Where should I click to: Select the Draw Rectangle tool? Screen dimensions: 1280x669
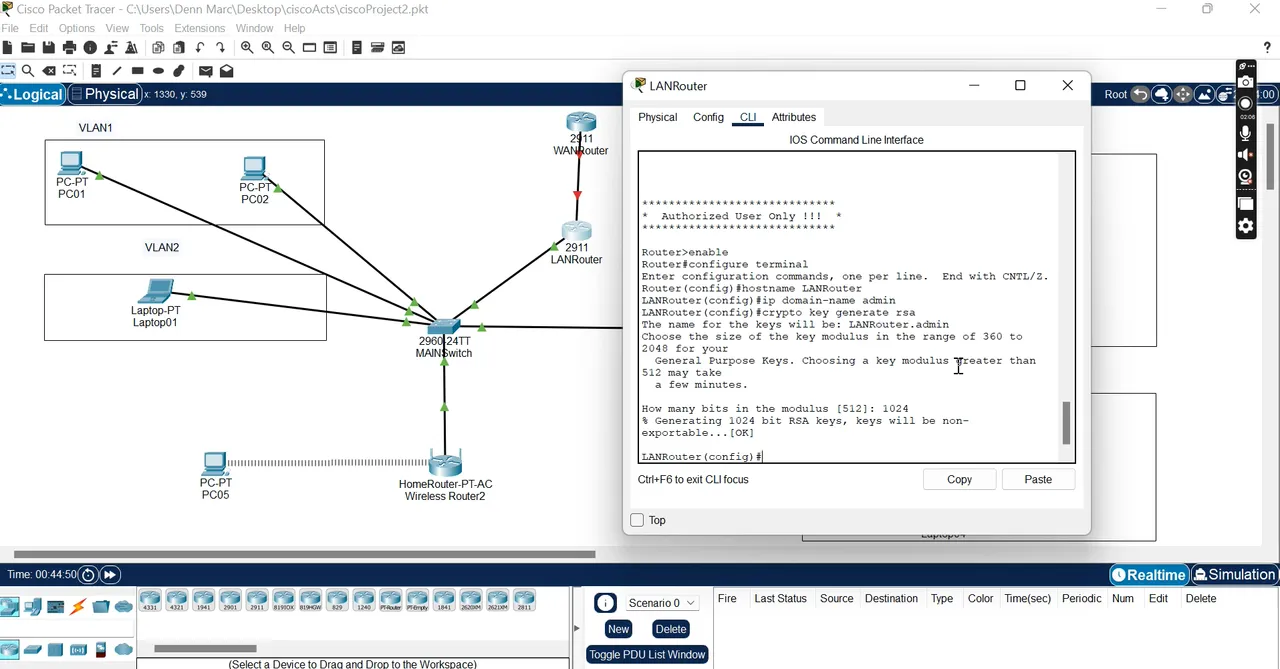pos(138,71)
